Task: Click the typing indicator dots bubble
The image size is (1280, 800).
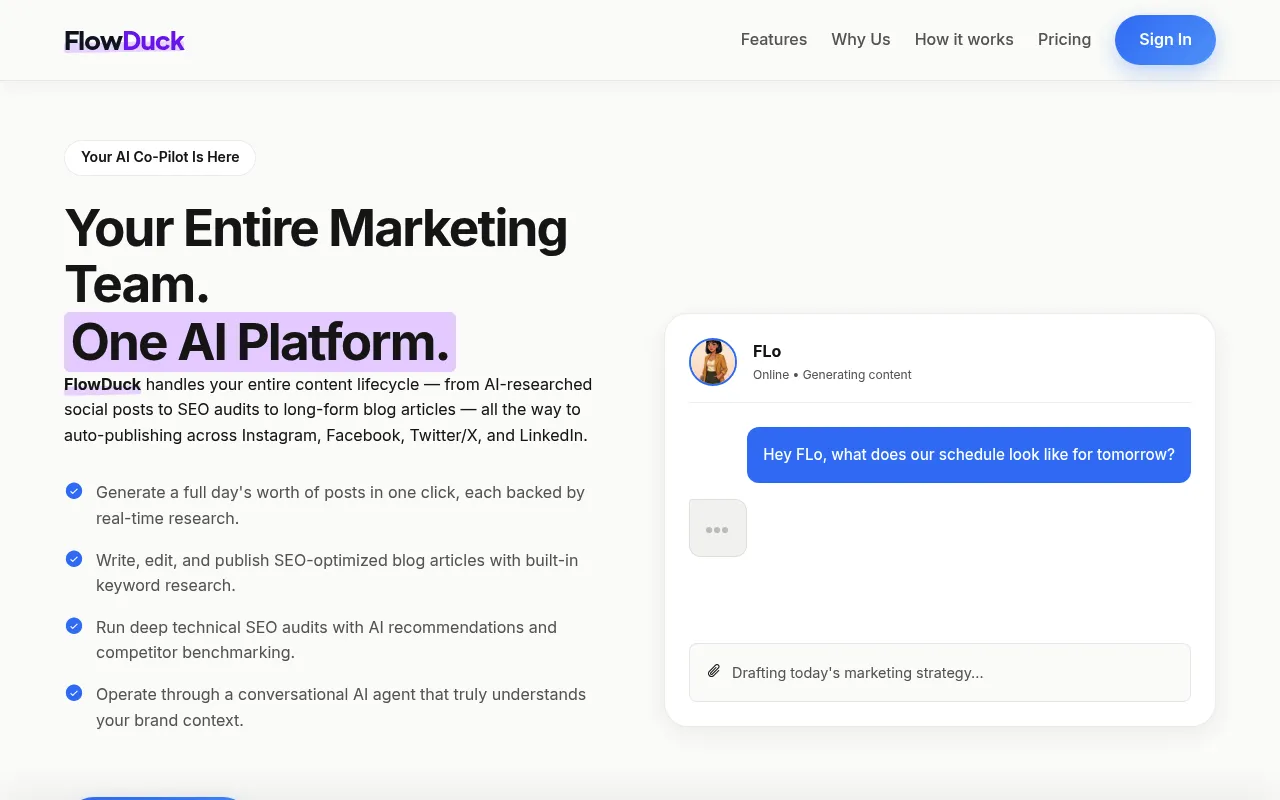Action: point(718,528)
